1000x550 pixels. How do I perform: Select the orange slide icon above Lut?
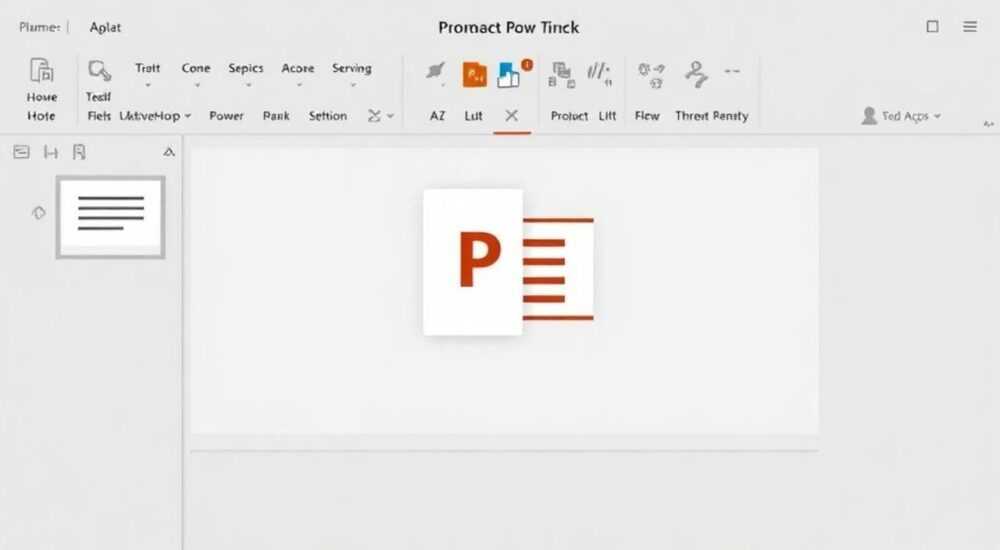[474, 75]
